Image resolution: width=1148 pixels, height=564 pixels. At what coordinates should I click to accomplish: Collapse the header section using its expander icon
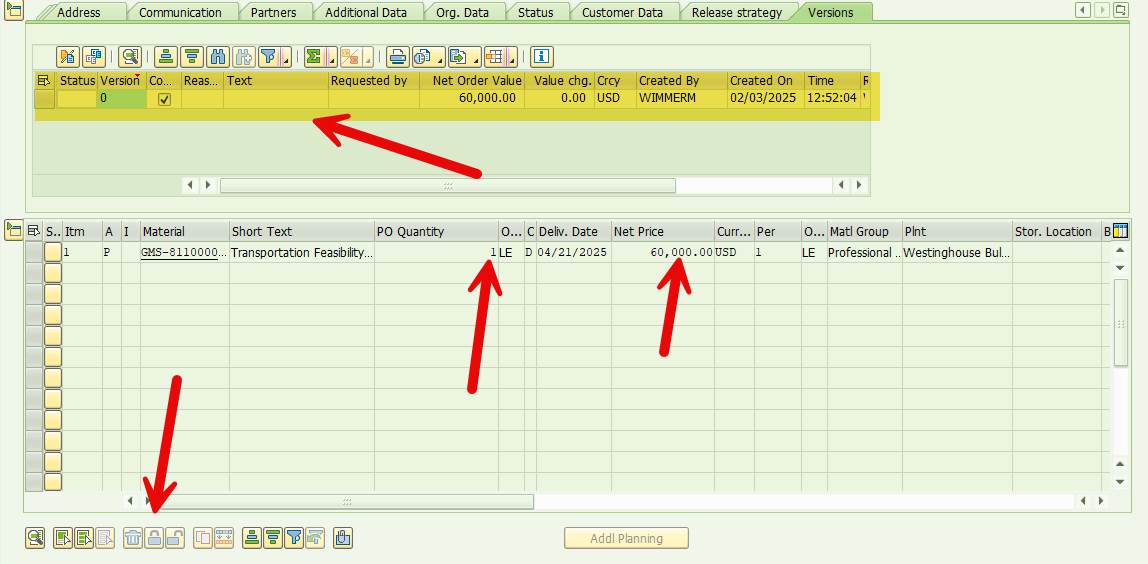12,10
